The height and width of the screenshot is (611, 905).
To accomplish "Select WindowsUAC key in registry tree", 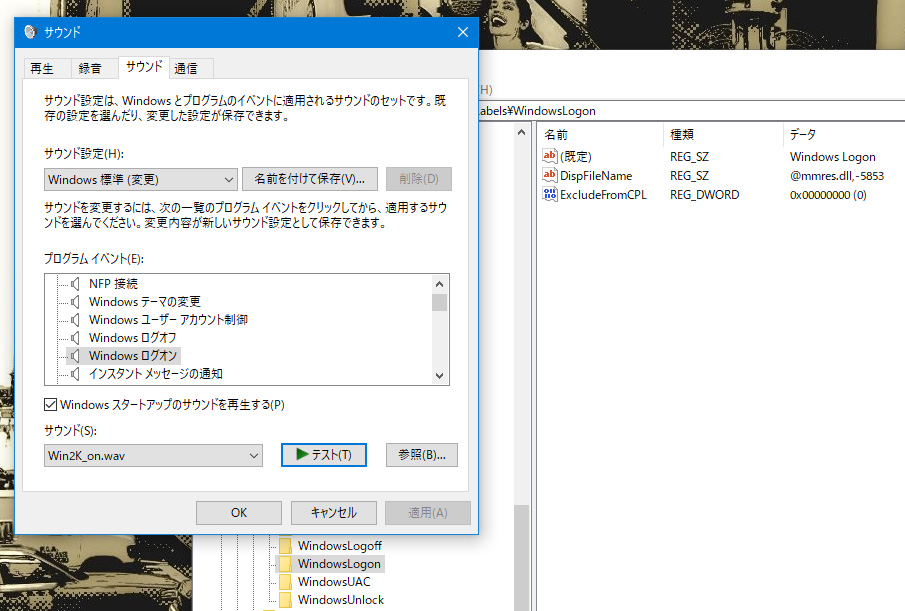I will (x=334, y=582).
